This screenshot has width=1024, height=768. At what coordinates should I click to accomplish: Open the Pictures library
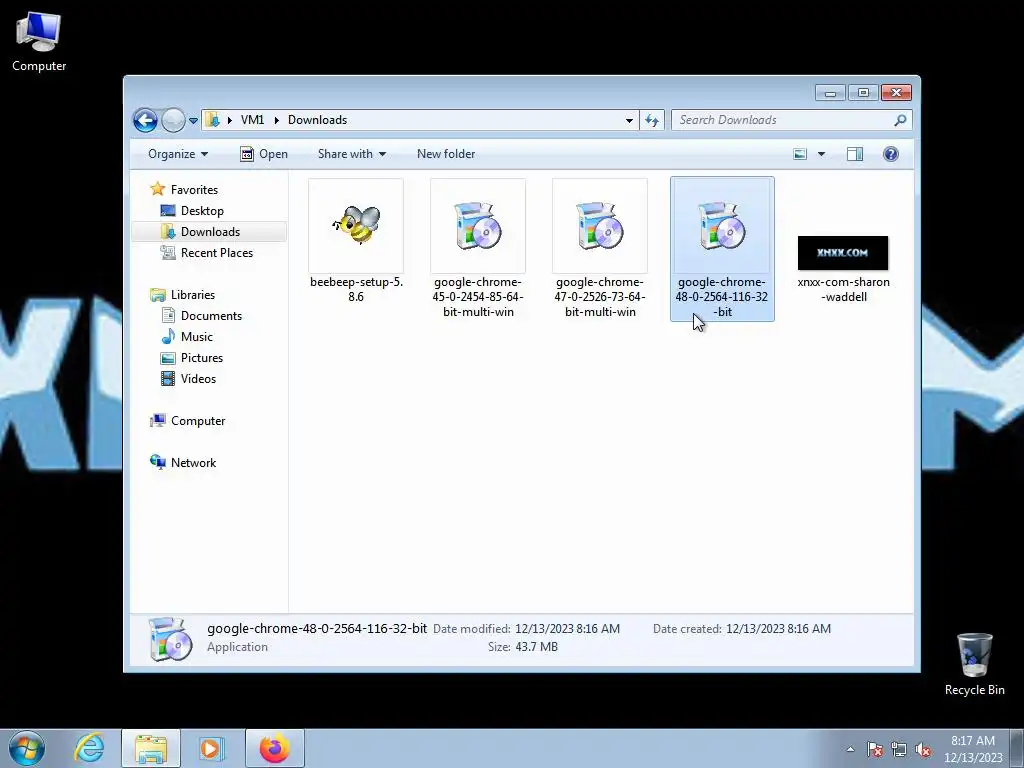click(x=202, y=358)
